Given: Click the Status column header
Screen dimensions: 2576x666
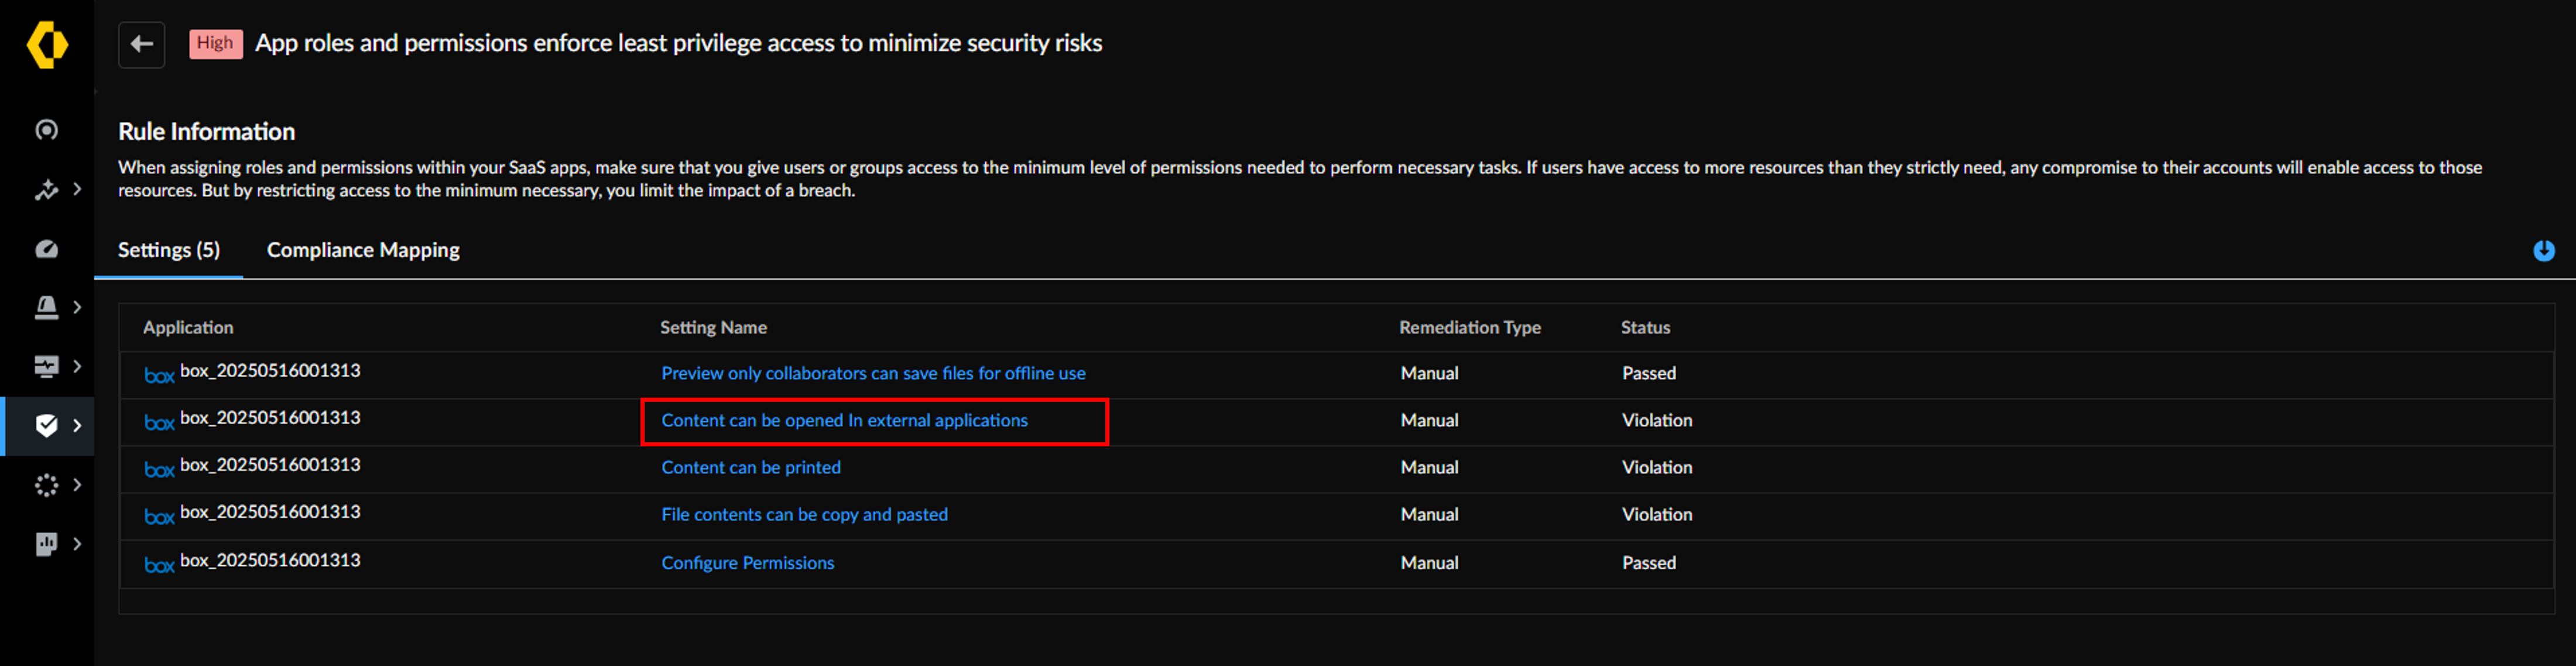Looking at the screenshot, I should (1645, 328).
